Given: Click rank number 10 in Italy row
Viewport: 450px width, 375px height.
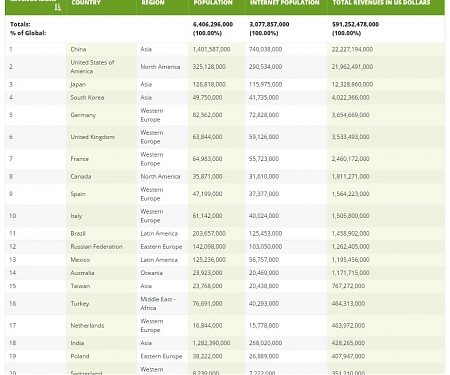Looking at the screenshot, I should [12, 216].
